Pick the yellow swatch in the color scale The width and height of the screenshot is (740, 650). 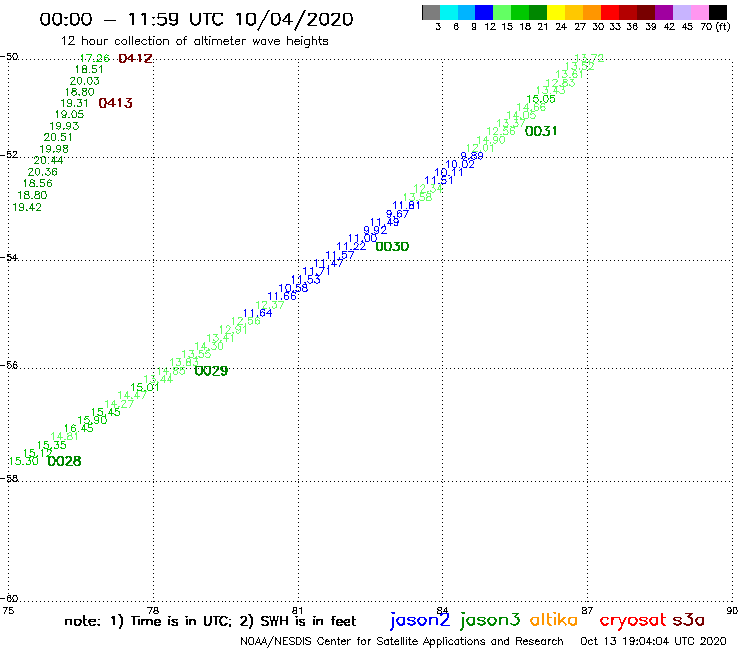click(556, 12)
